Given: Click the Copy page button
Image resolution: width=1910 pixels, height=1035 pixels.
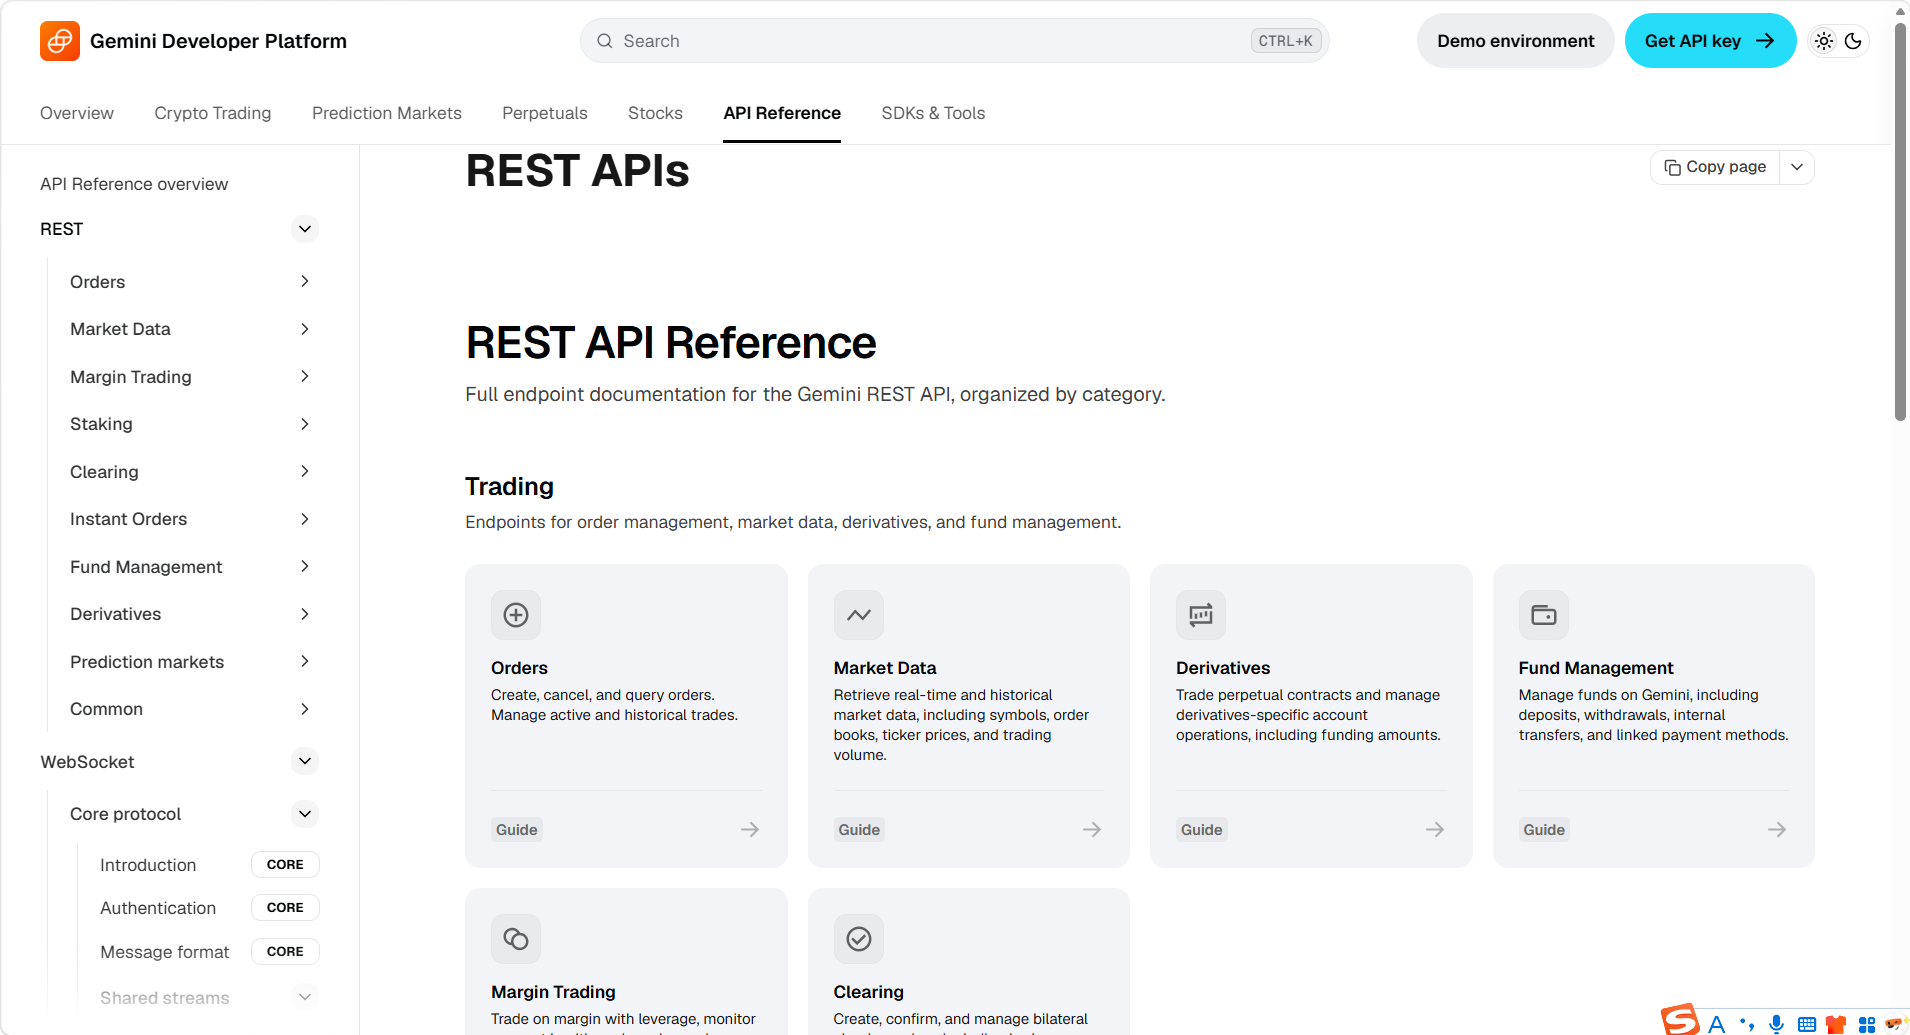Looking at the screenshot, I should 1715,167.
